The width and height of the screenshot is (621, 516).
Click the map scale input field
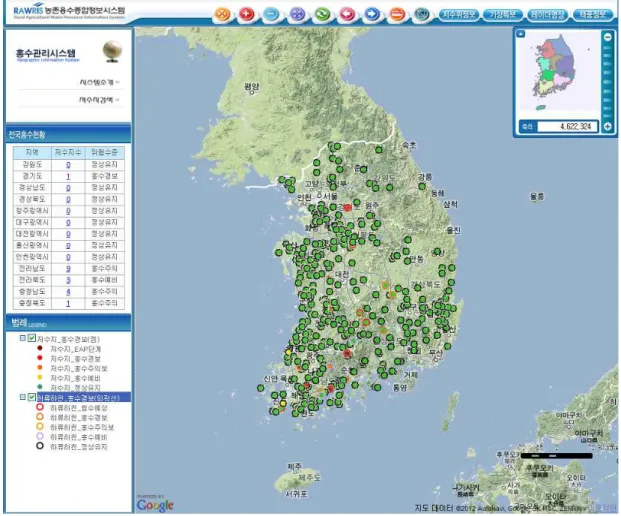567,127
